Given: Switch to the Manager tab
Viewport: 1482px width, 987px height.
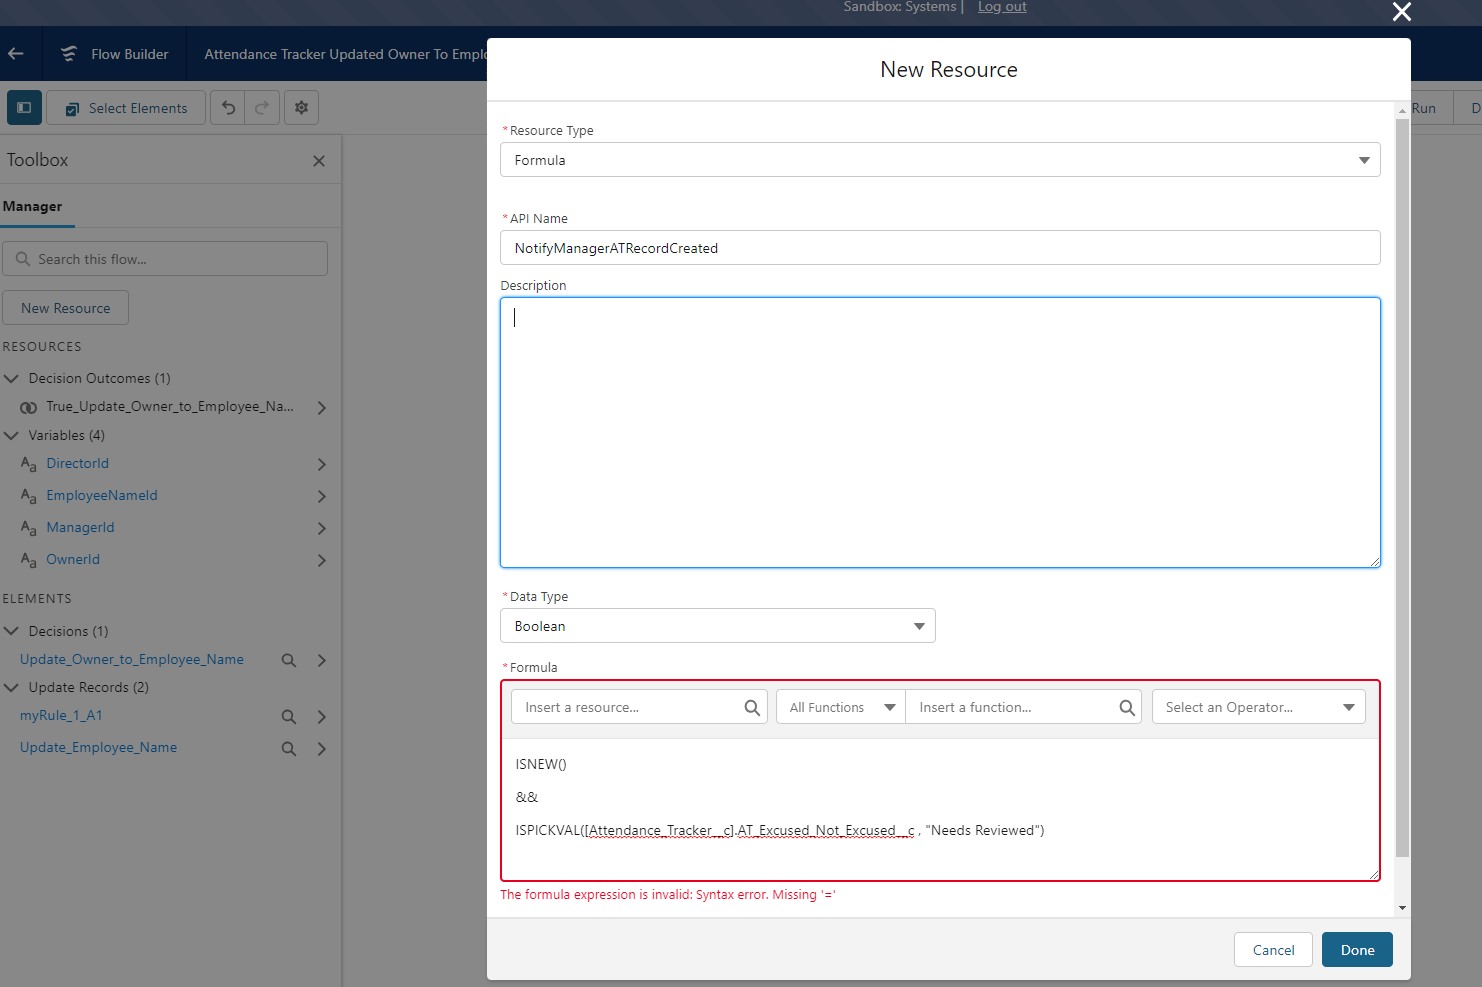Looking at the screenshot, I should pos(32,207).
